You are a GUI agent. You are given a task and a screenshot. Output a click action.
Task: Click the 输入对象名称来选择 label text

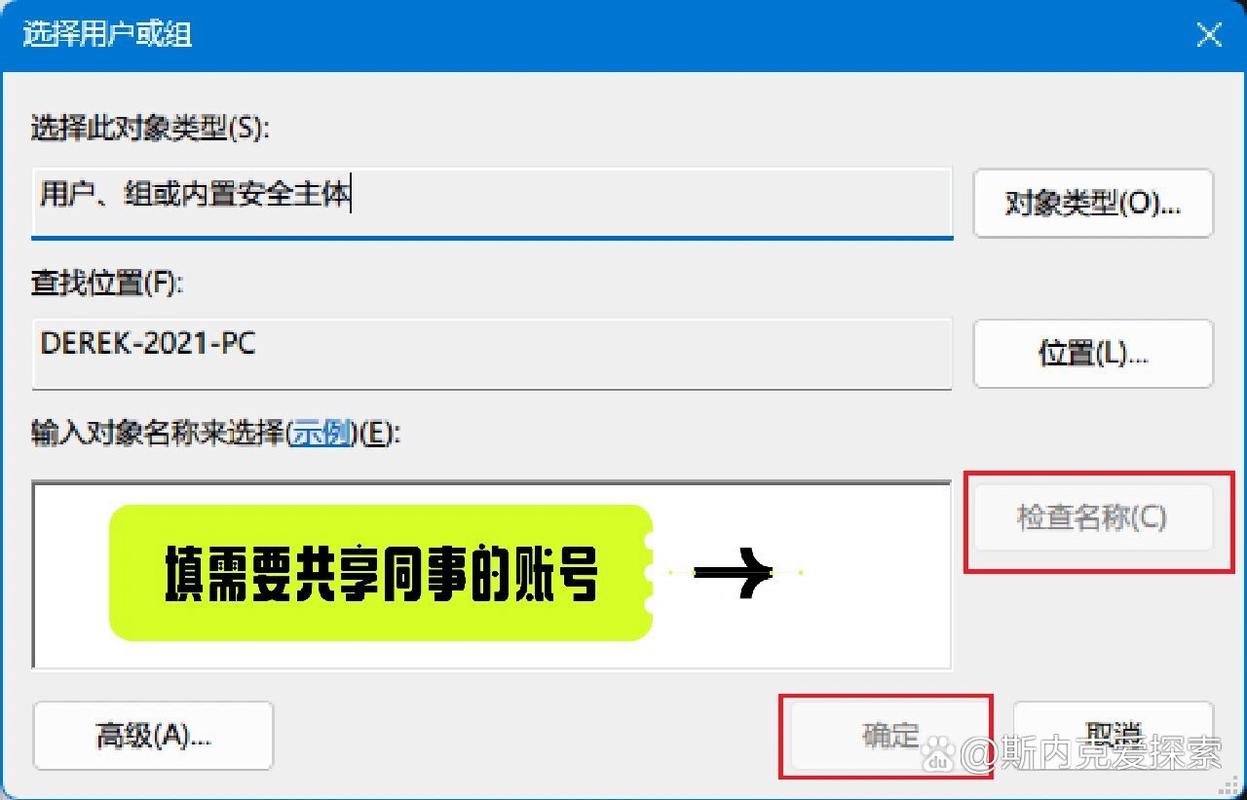[x=157, y=434]
